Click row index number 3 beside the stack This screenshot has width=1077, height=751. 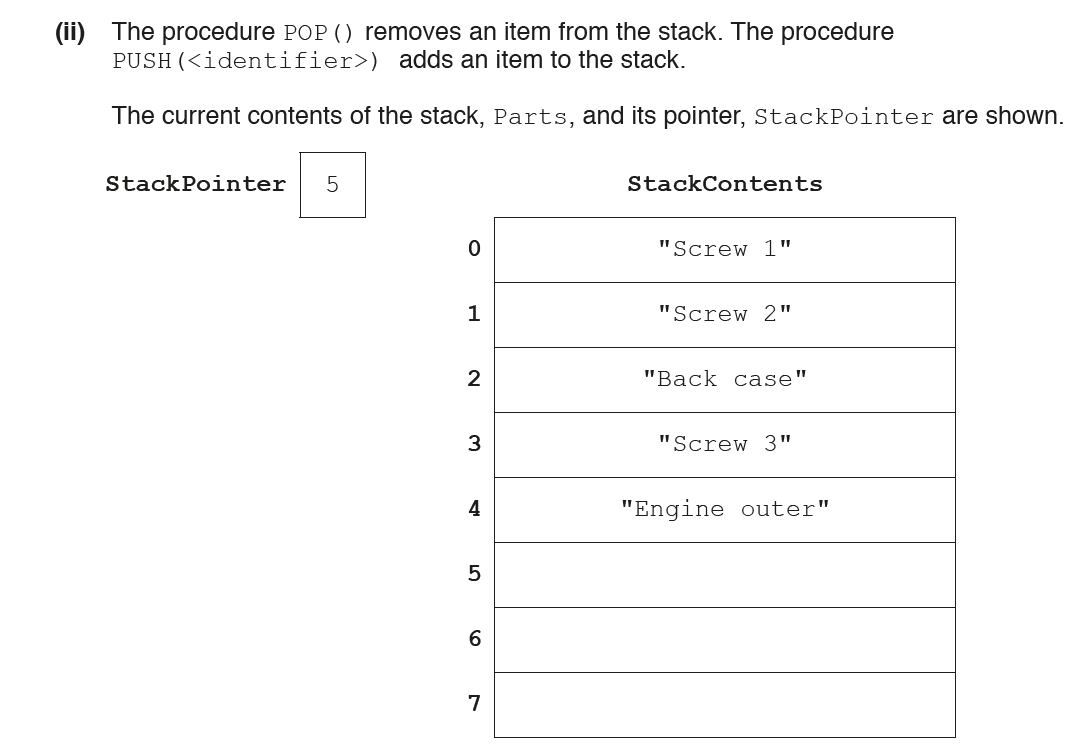click(x=474, y=443)
